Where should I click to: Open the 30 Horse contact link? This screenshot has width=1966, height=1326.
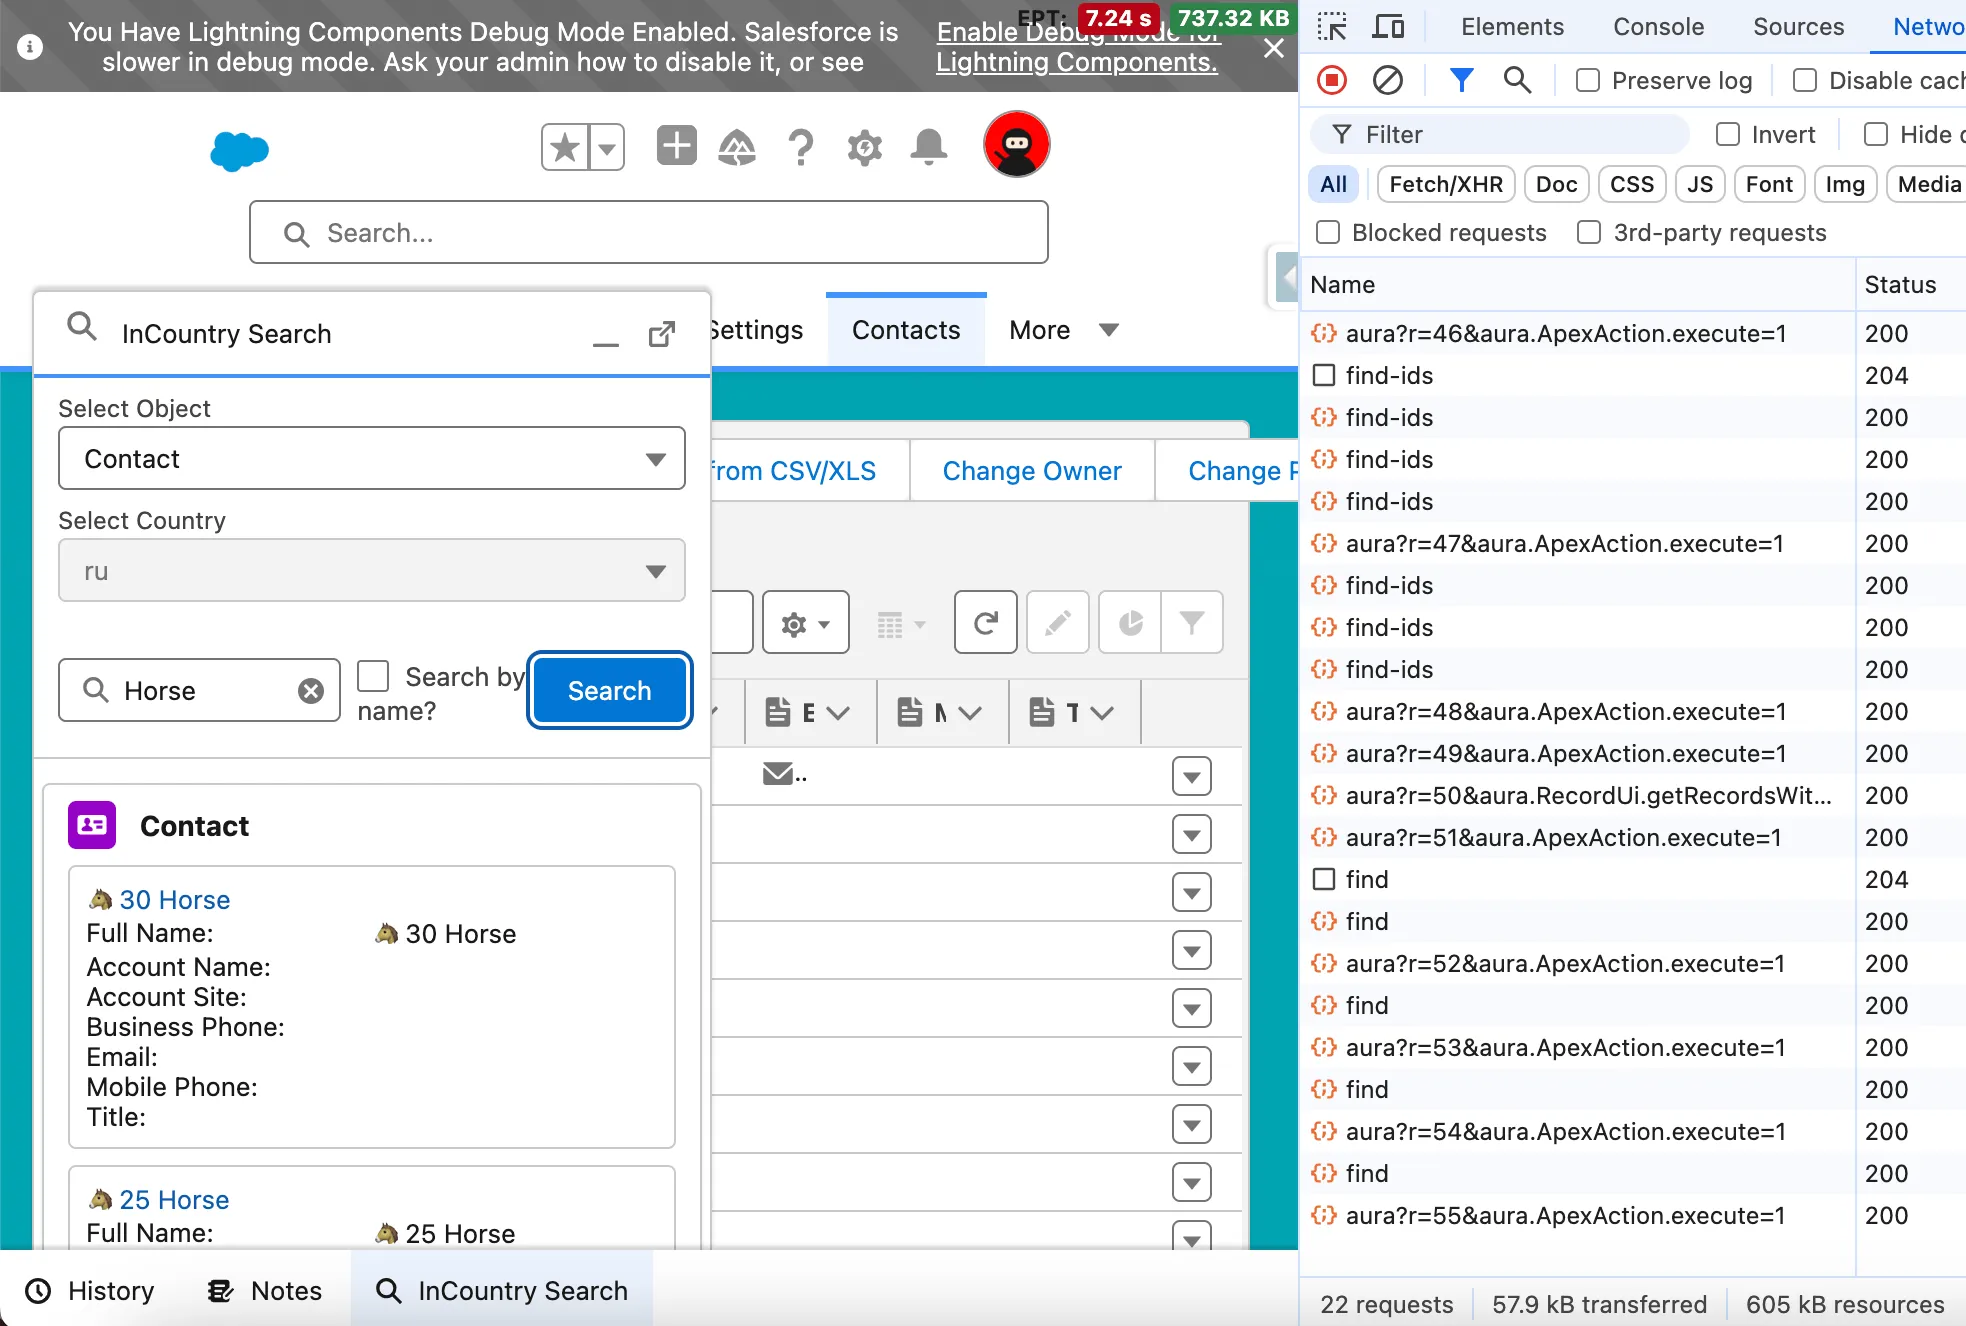[174, 900]
